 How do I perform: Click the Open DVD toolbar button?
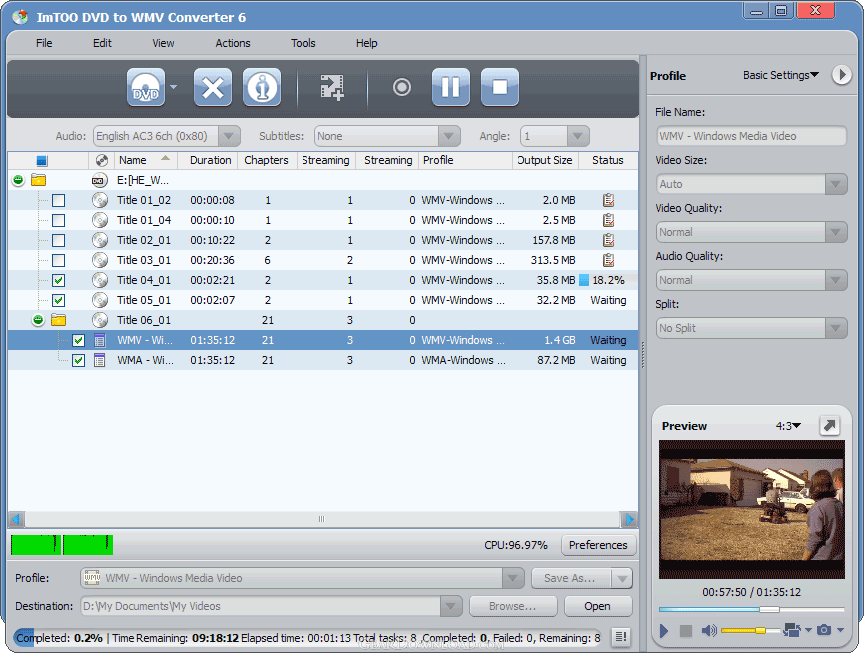[146, 87]
